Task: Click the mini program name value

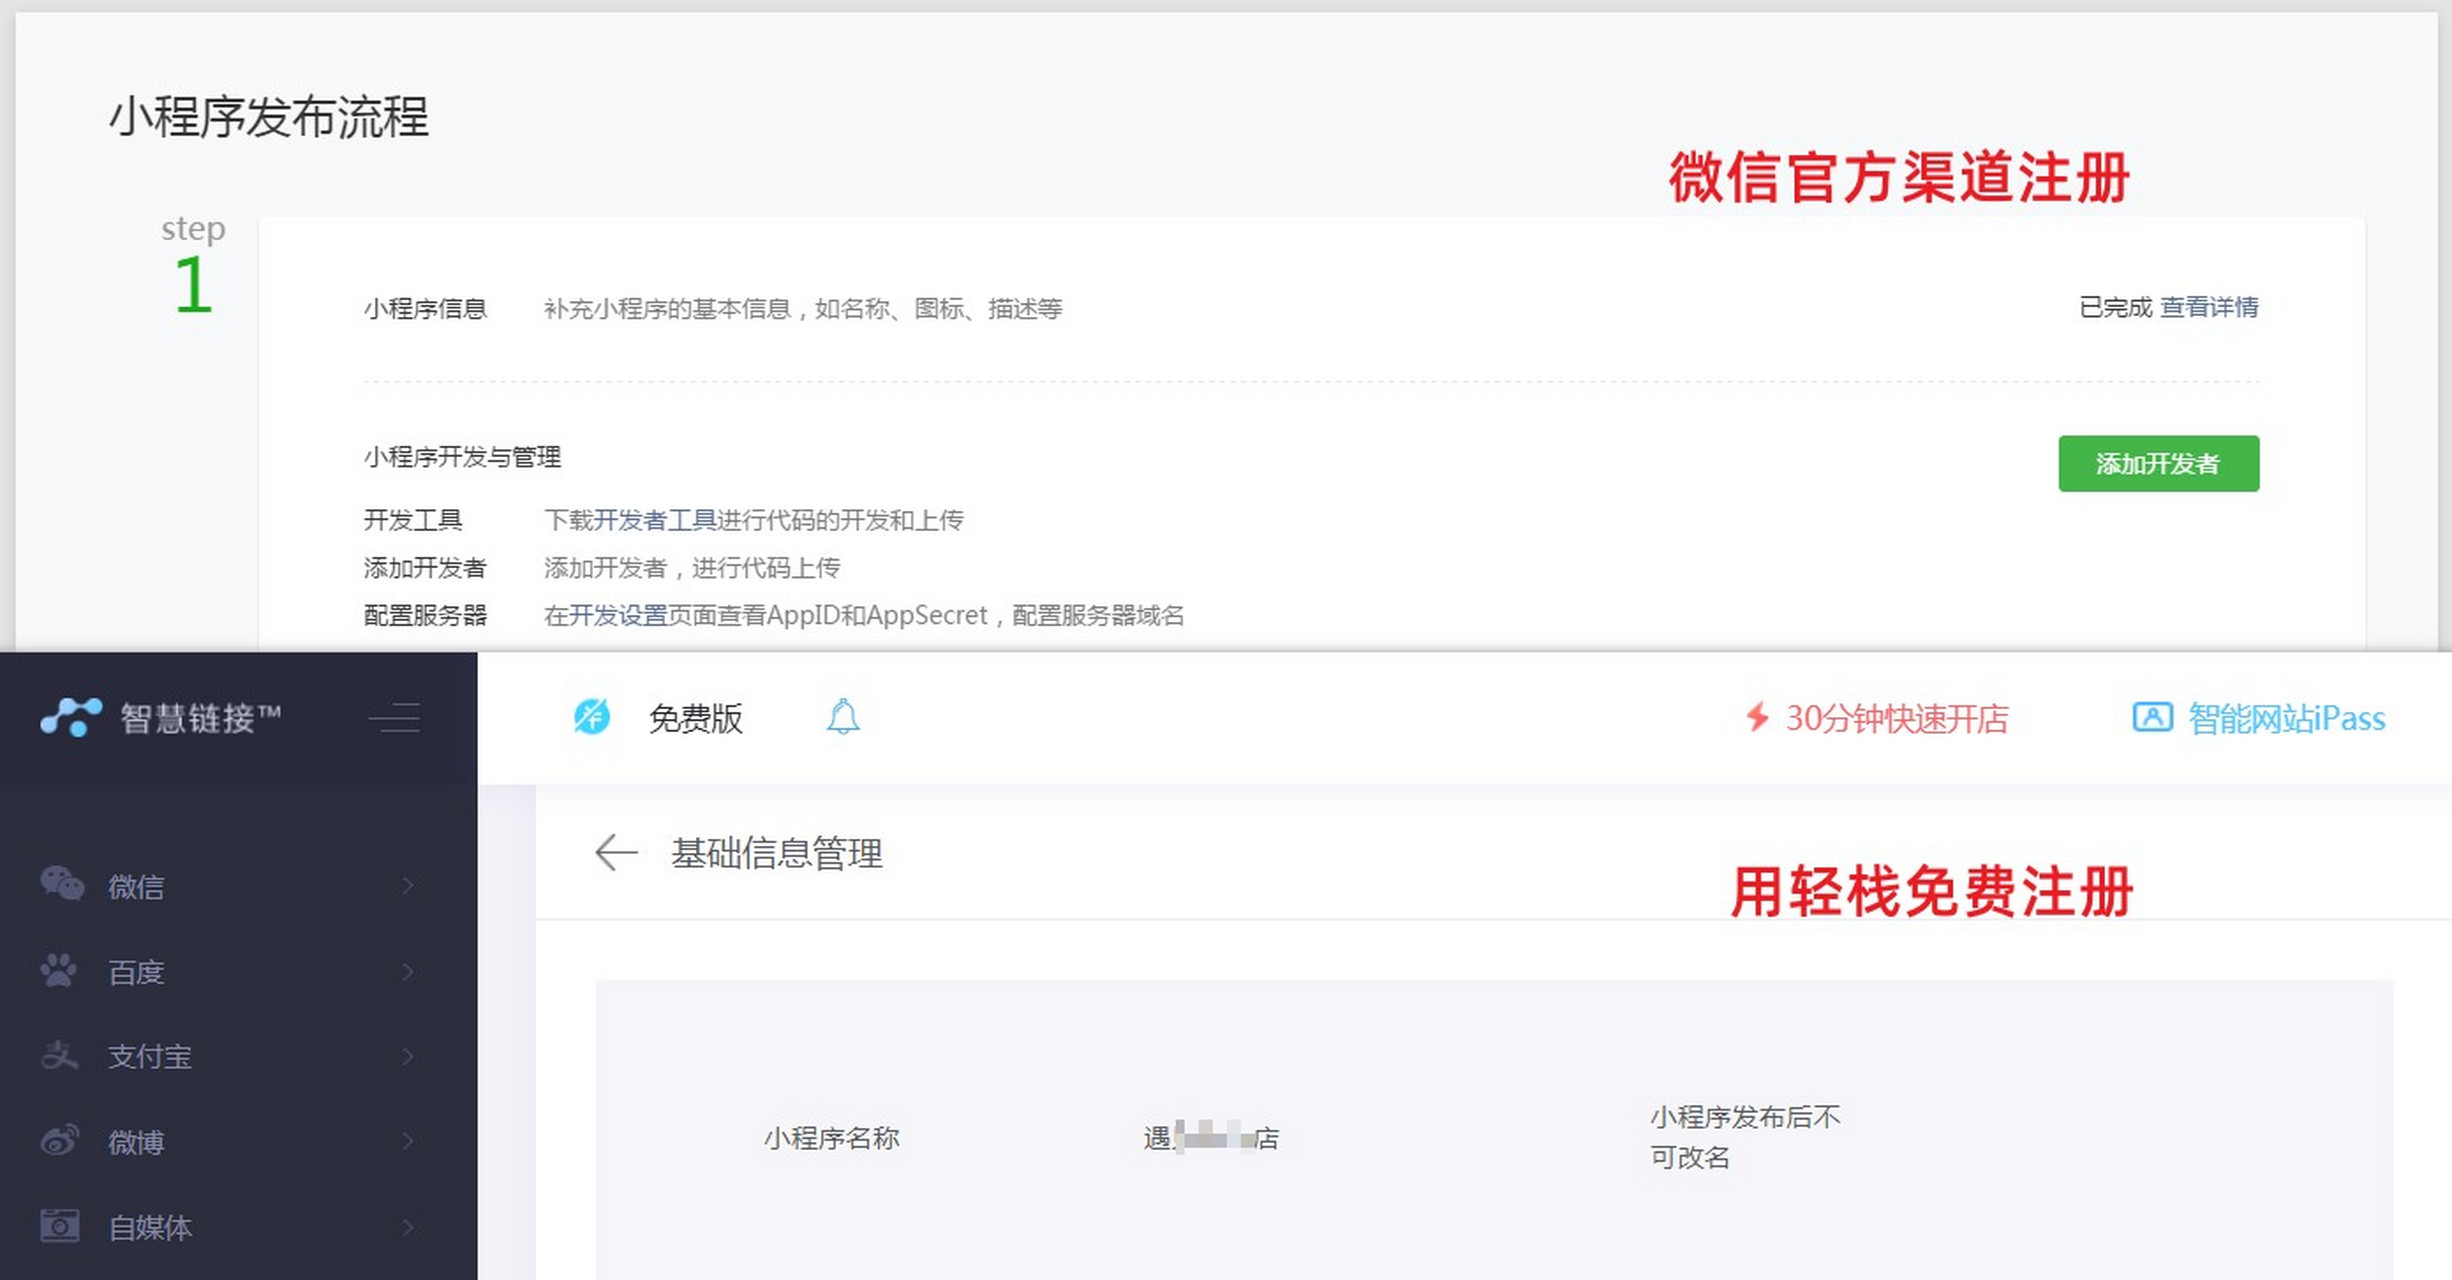Action: point(1211,1138)
